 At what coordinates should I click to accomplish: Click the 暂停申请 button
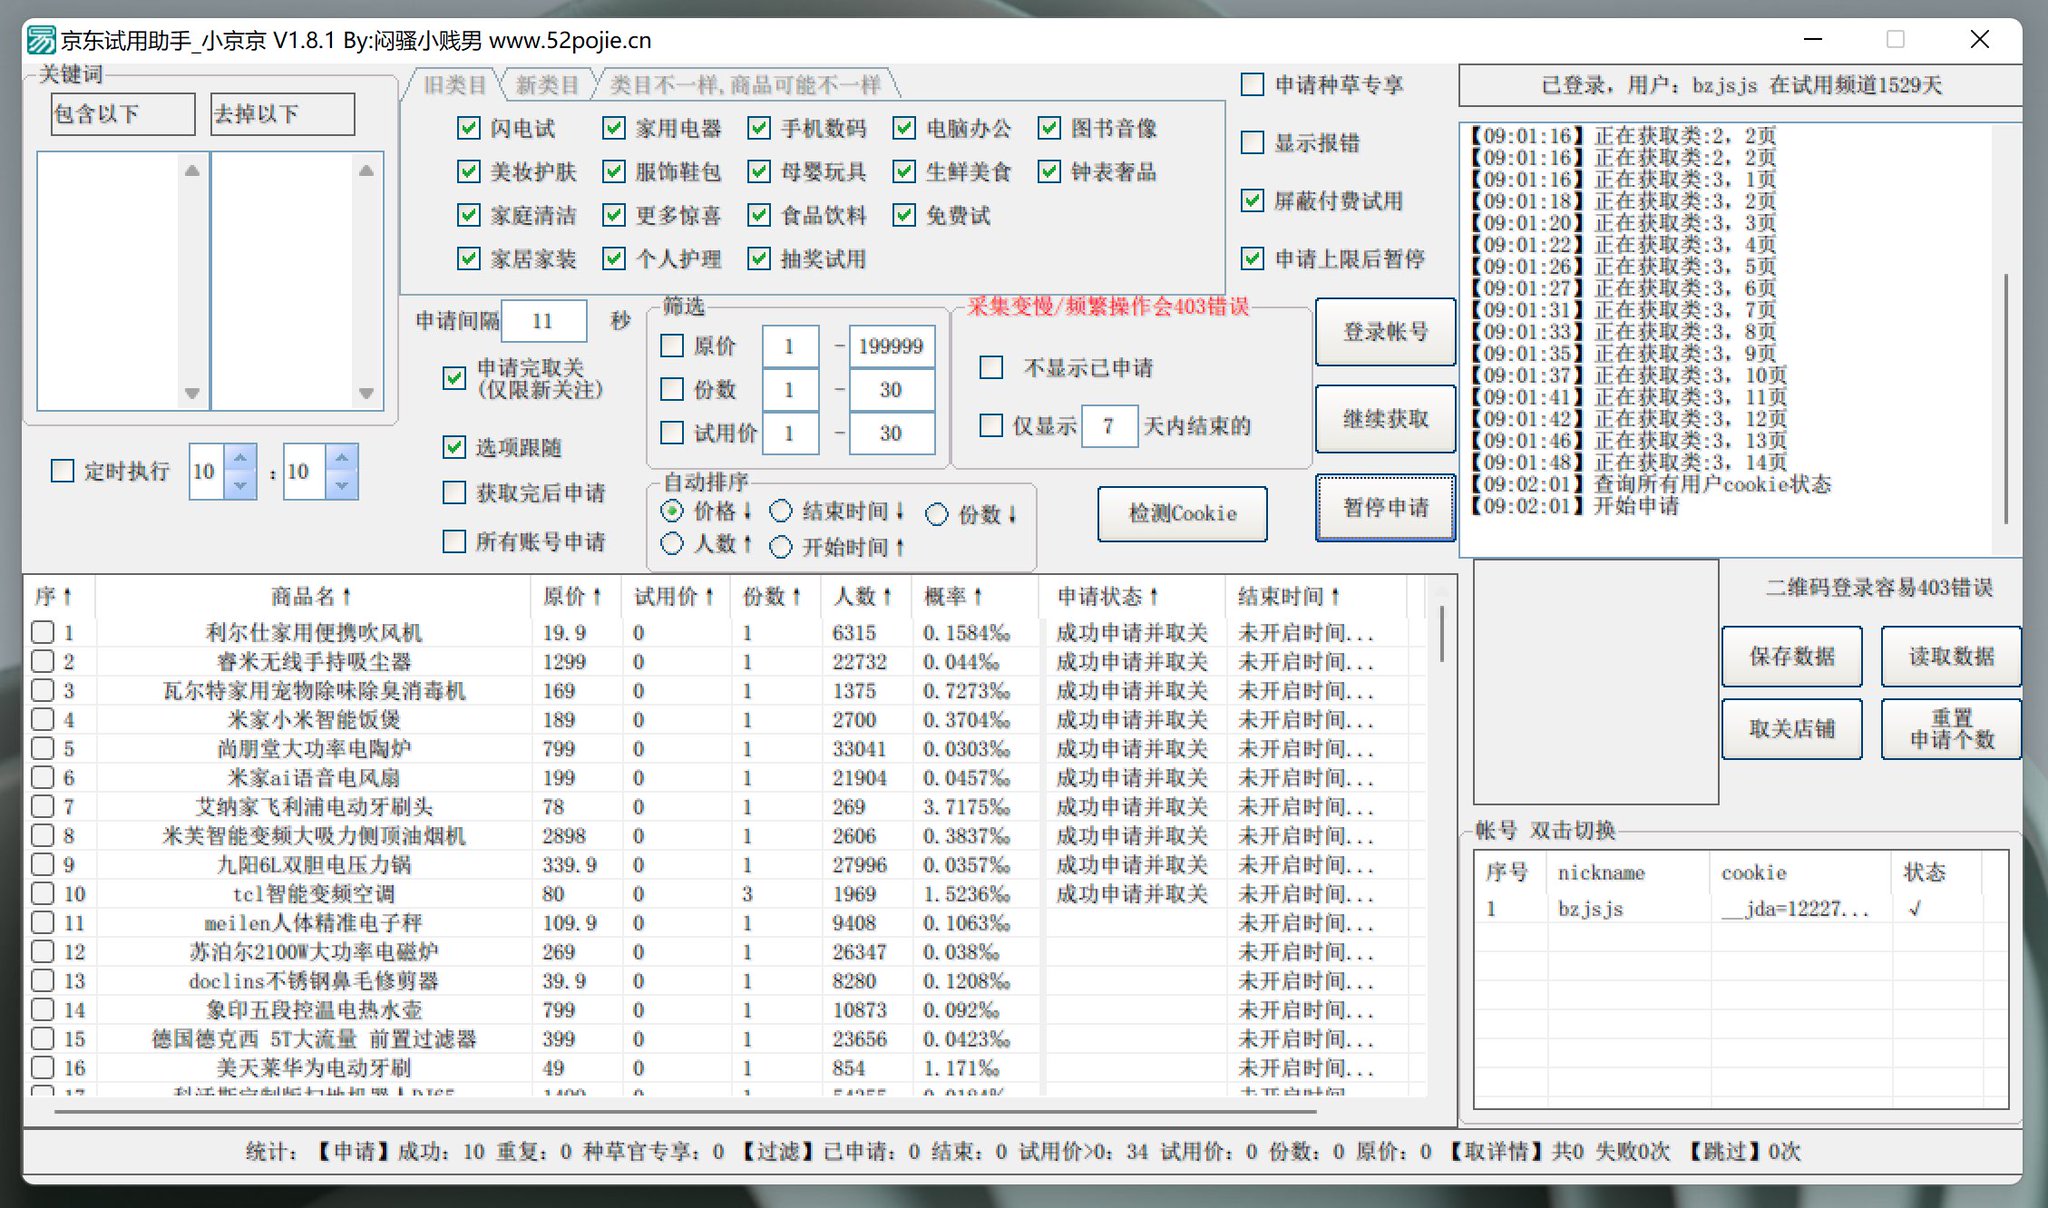click(1385, 508)
